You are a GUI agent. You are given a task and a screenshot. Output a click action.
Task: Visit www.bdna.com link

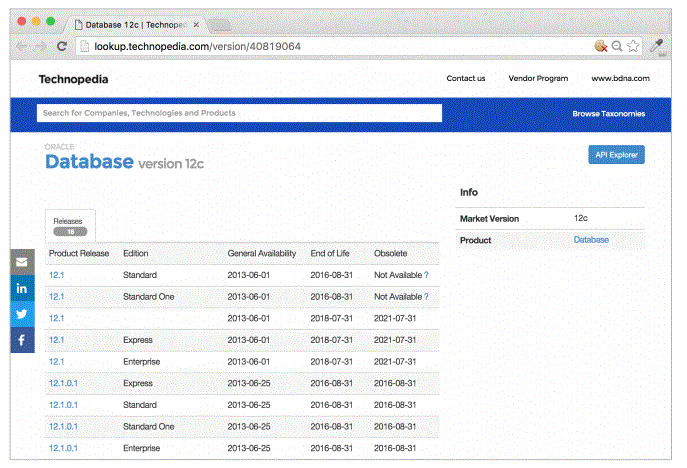(x=620, y=78)
